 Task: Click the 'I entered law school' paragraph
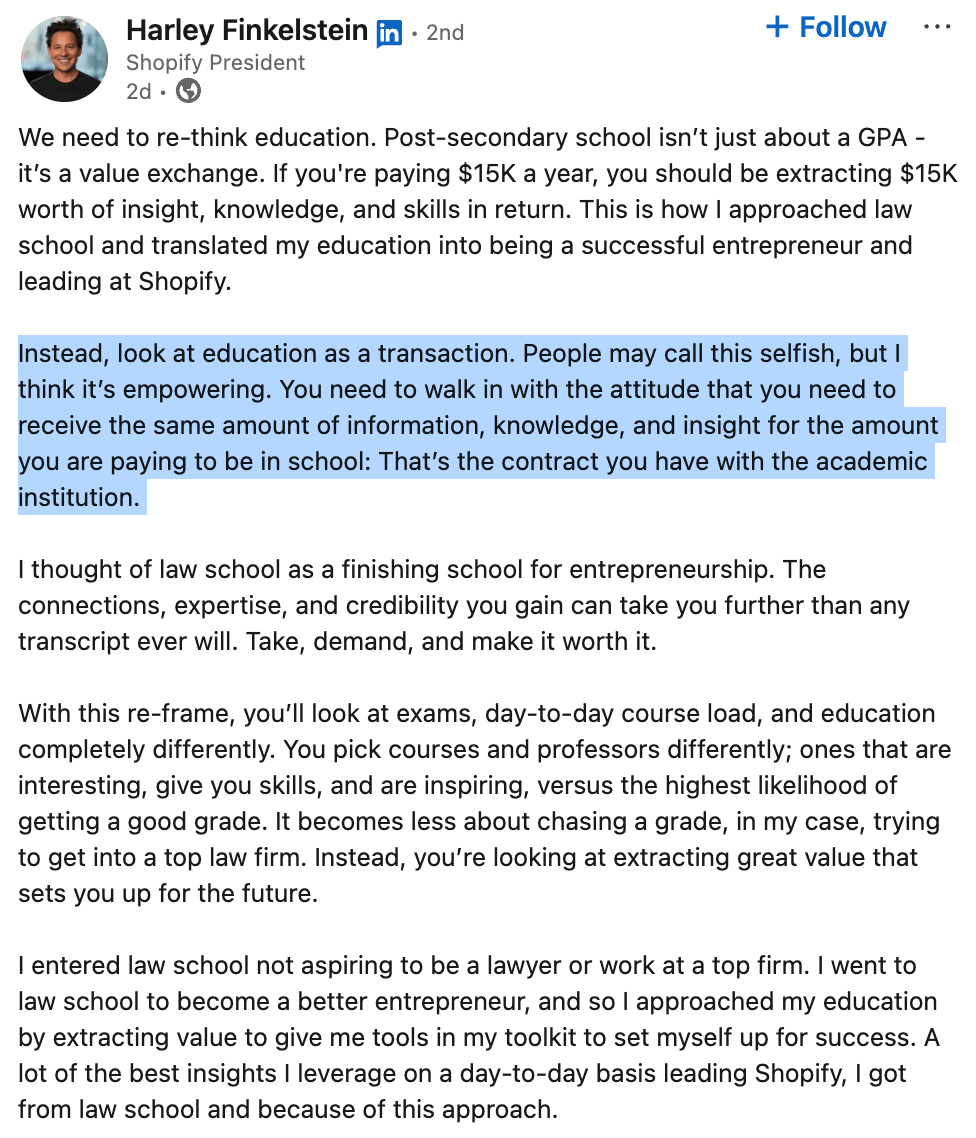click(x=470, y=1037)
